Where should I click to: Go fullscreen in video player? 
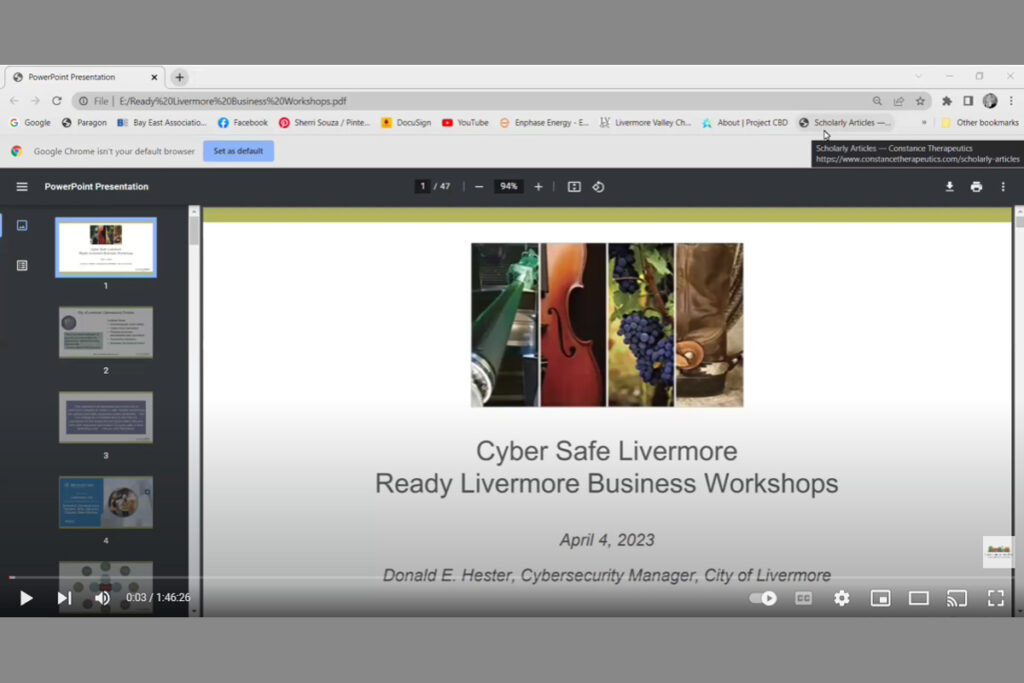click(x=995, y=597)
